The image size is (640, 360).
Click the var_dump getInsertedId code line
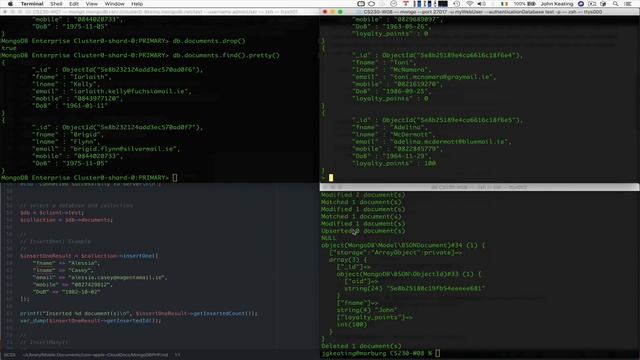coord(90,321)
